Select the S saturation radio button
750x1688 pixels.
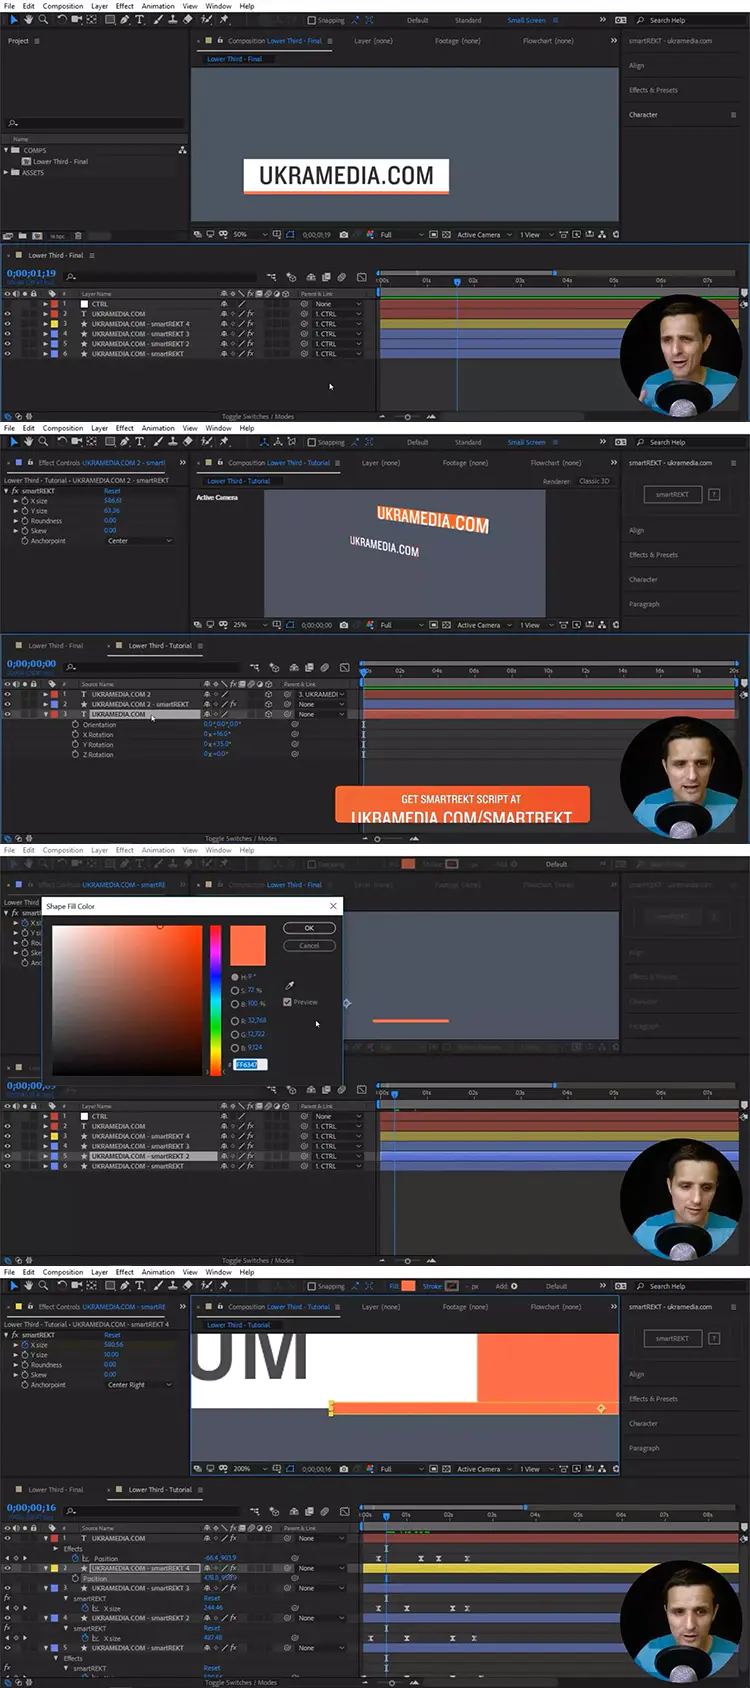pyautogui.click(x=235, y=990)
